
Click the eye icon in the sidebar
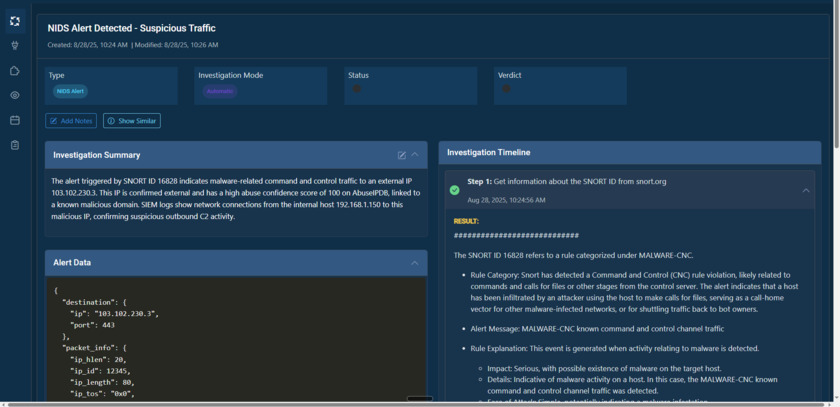pyautogui.click(x=14, y=96)
